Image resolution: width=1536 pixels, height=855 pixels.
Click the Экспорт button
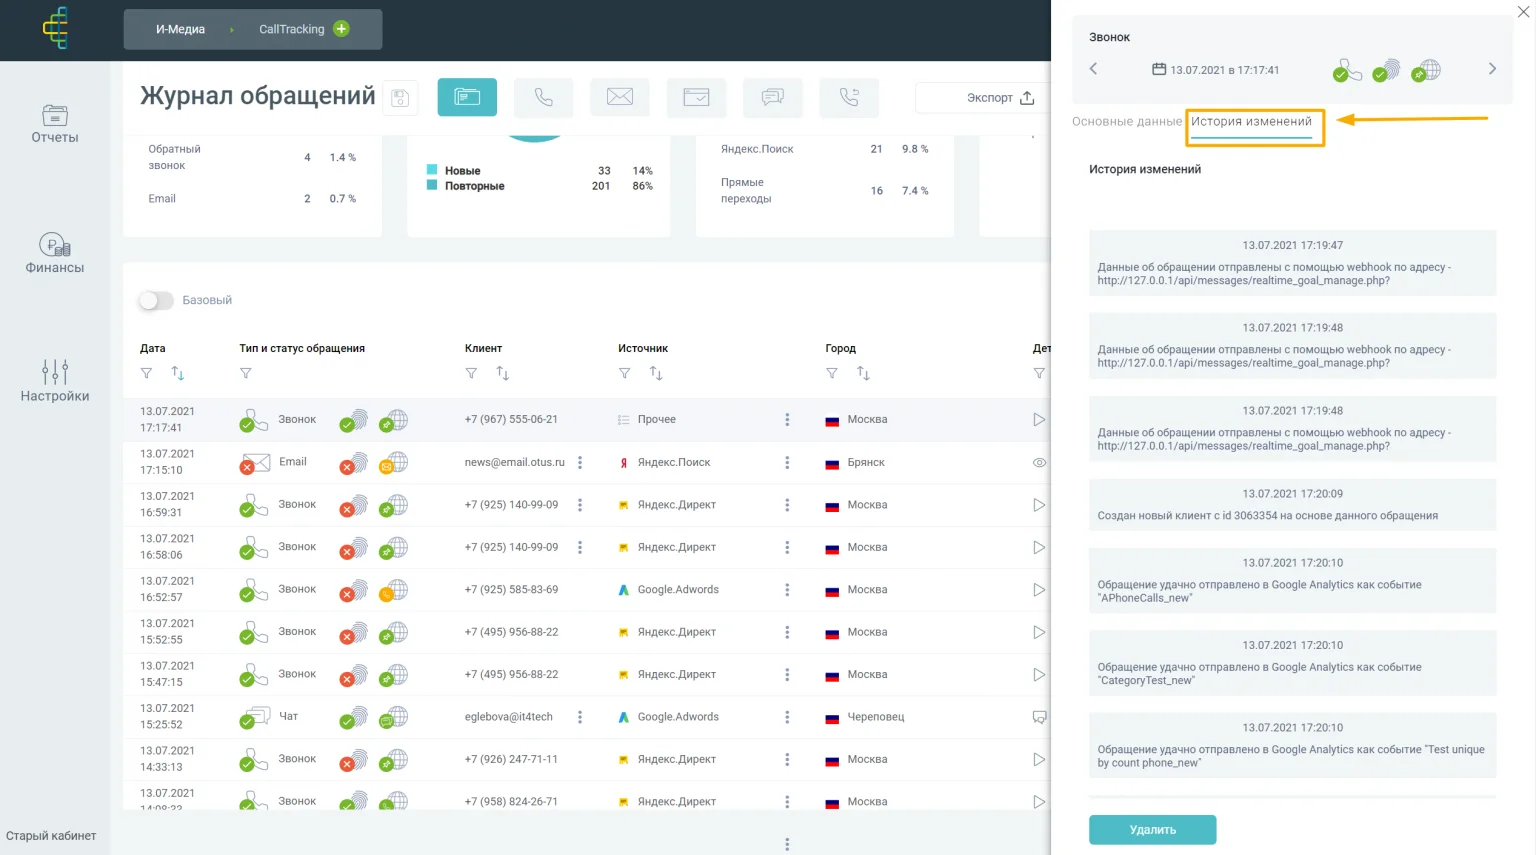[999, 98]
